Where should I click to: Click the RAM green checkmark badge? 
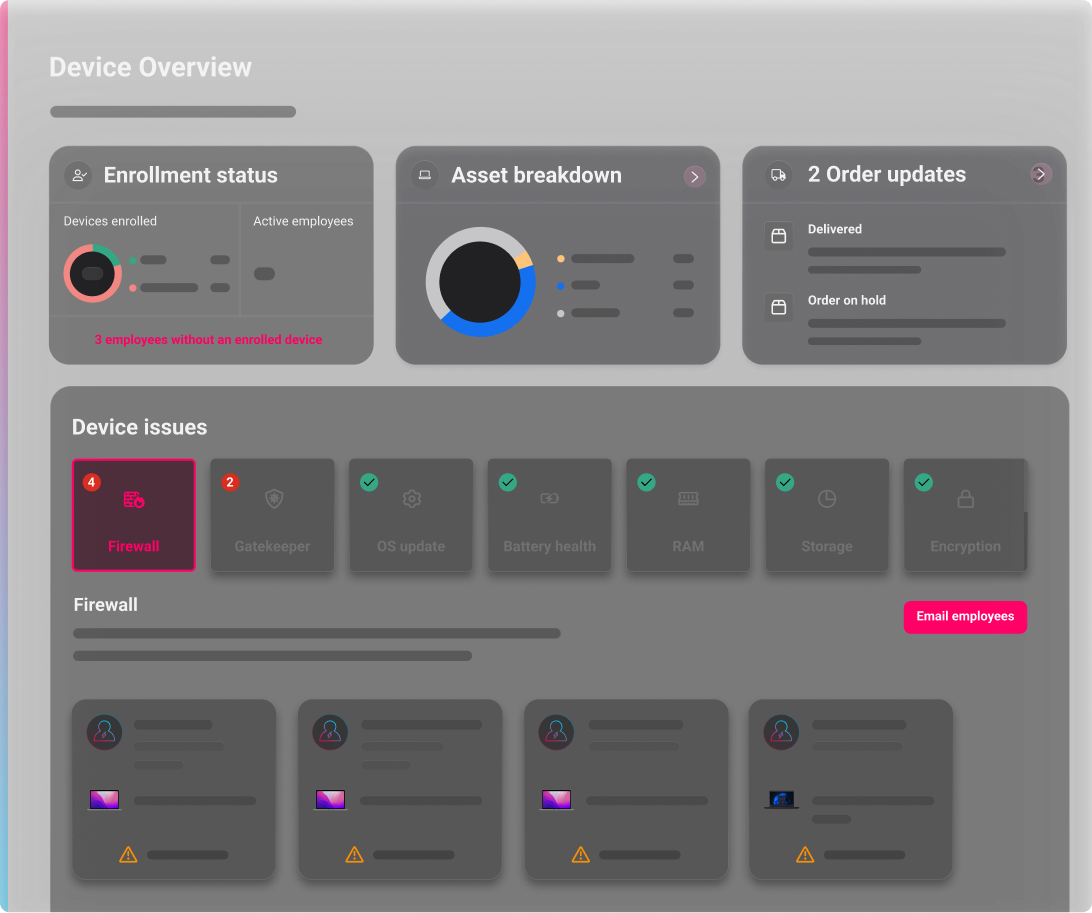[647, 483]
